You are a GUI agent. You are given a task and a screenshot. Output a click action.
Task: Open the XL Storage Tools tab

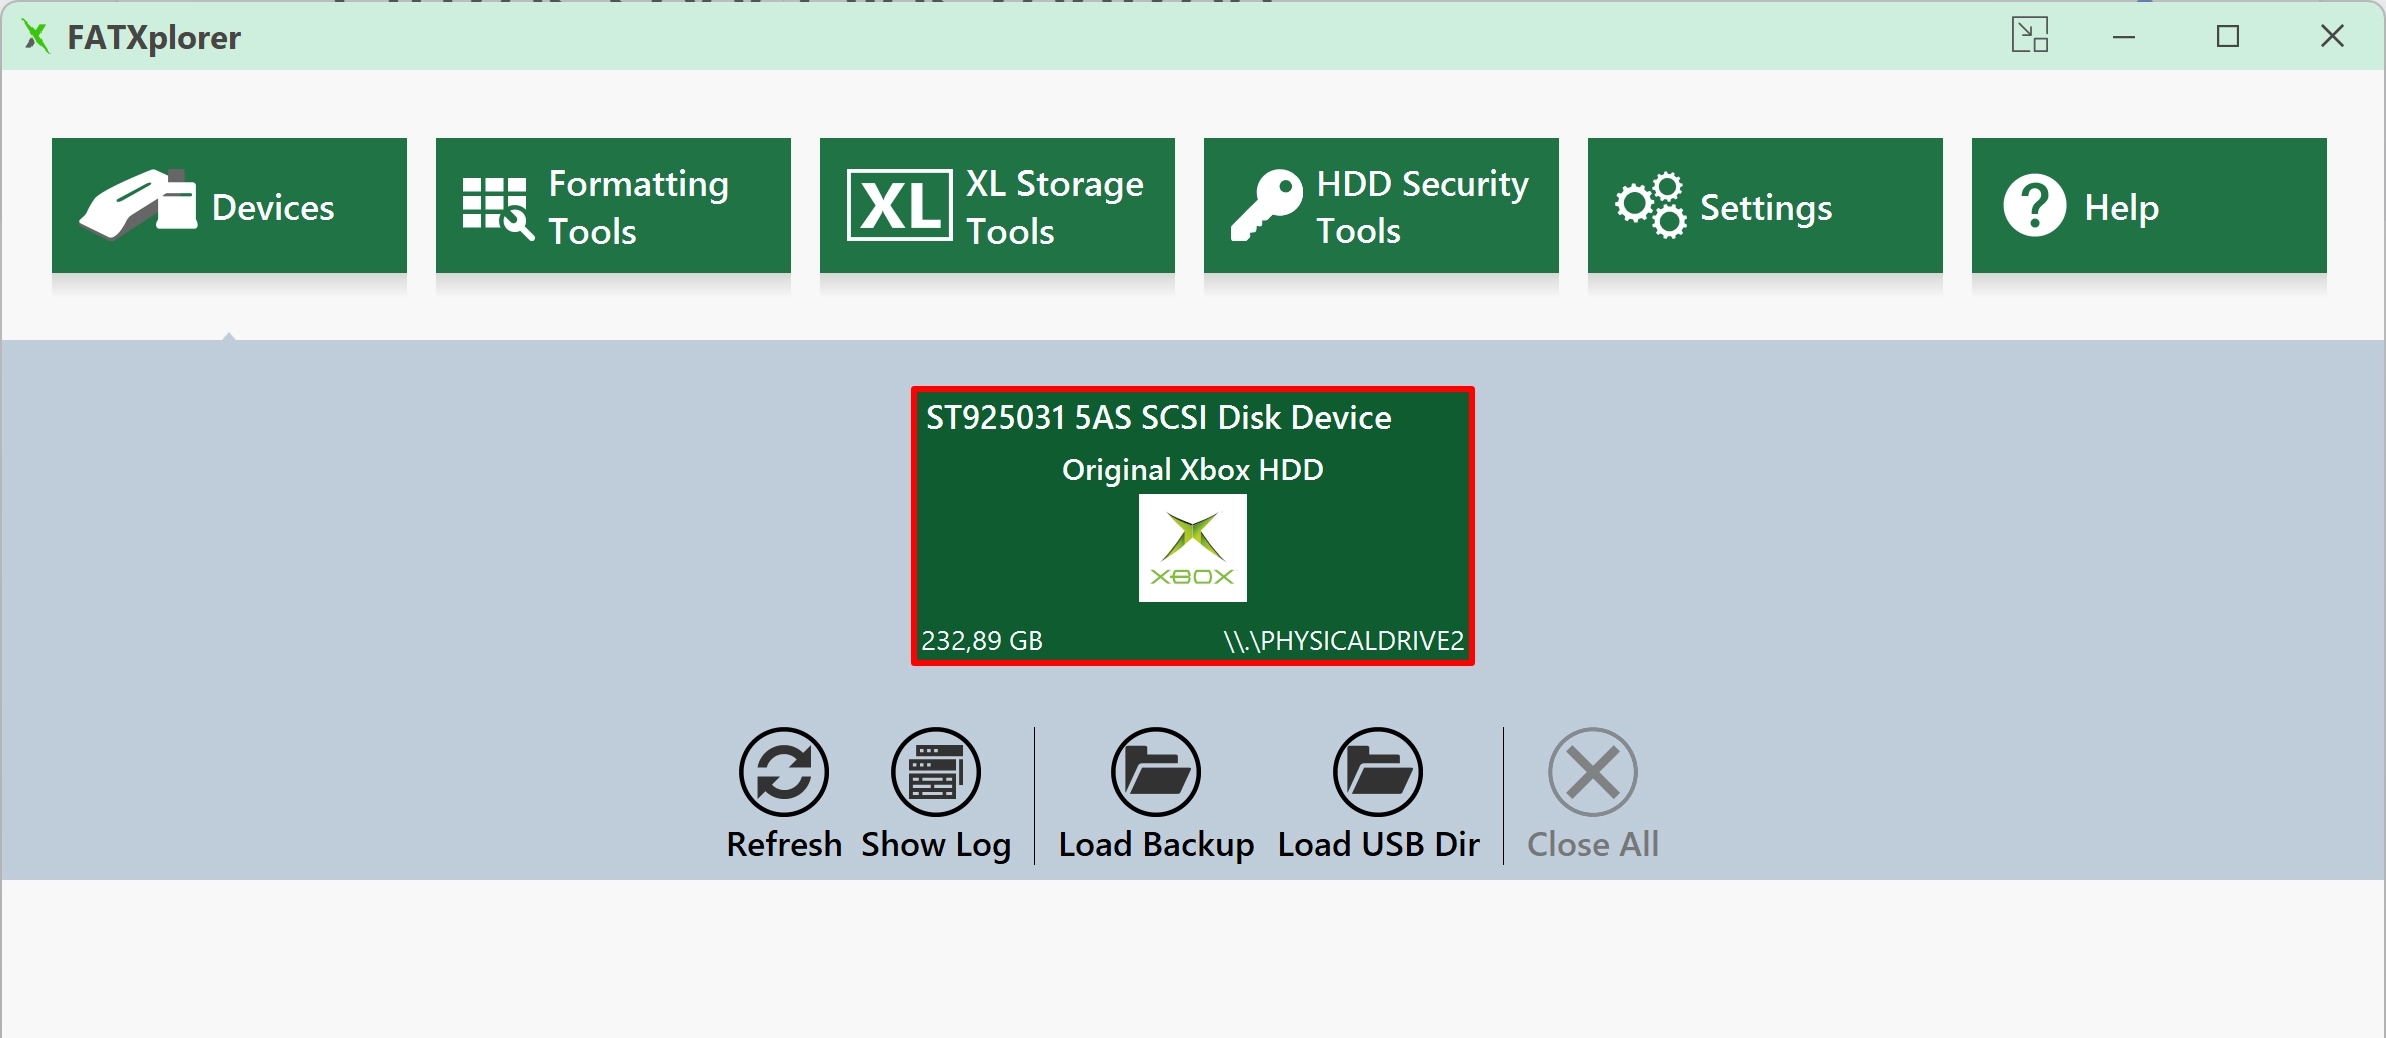[x=997, y=206]
